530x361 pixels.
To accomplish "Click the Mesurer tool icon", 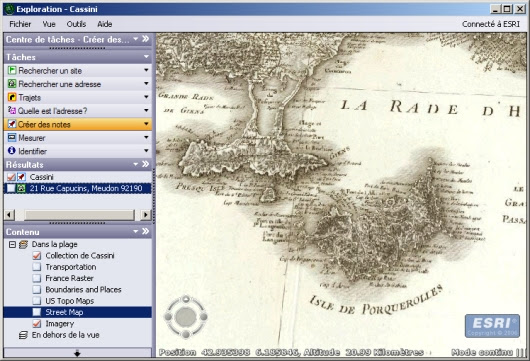I will [x=12, y=138].
